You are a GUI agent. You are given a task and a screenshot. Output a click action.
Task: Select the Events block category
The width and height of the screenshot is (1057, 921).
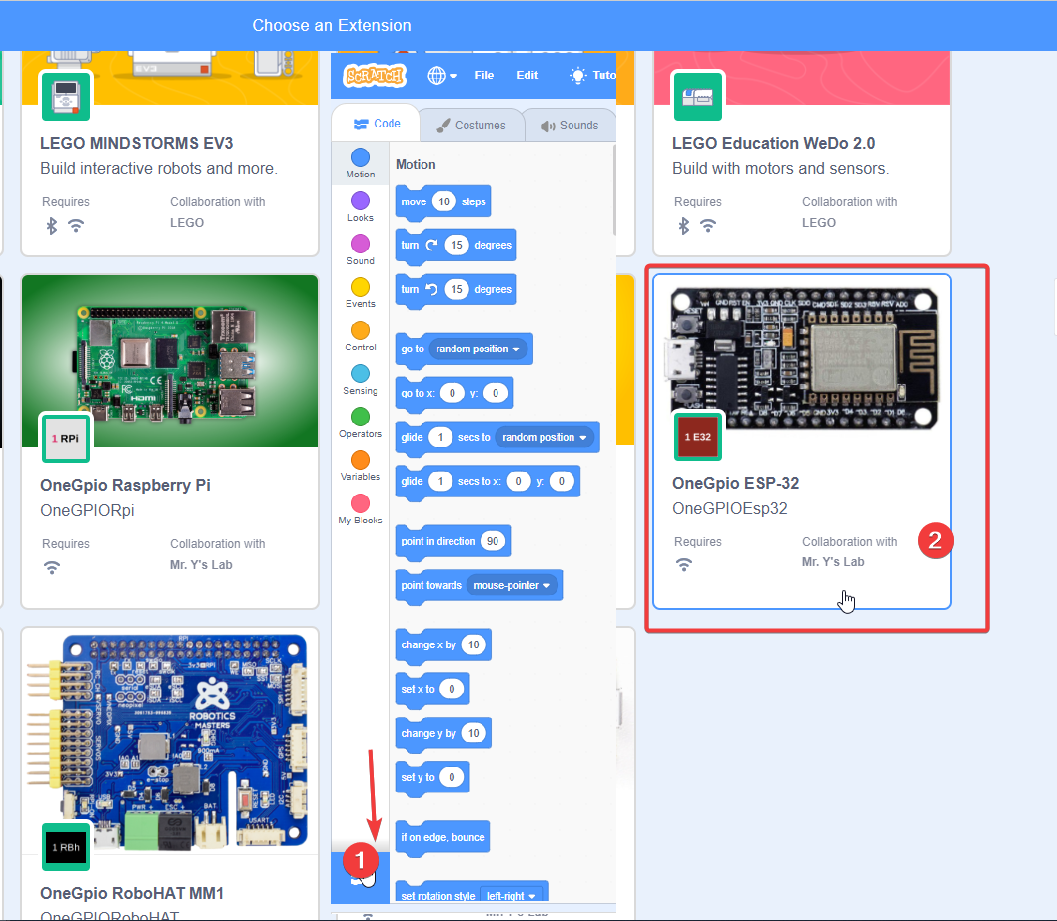tap(361, 293)
